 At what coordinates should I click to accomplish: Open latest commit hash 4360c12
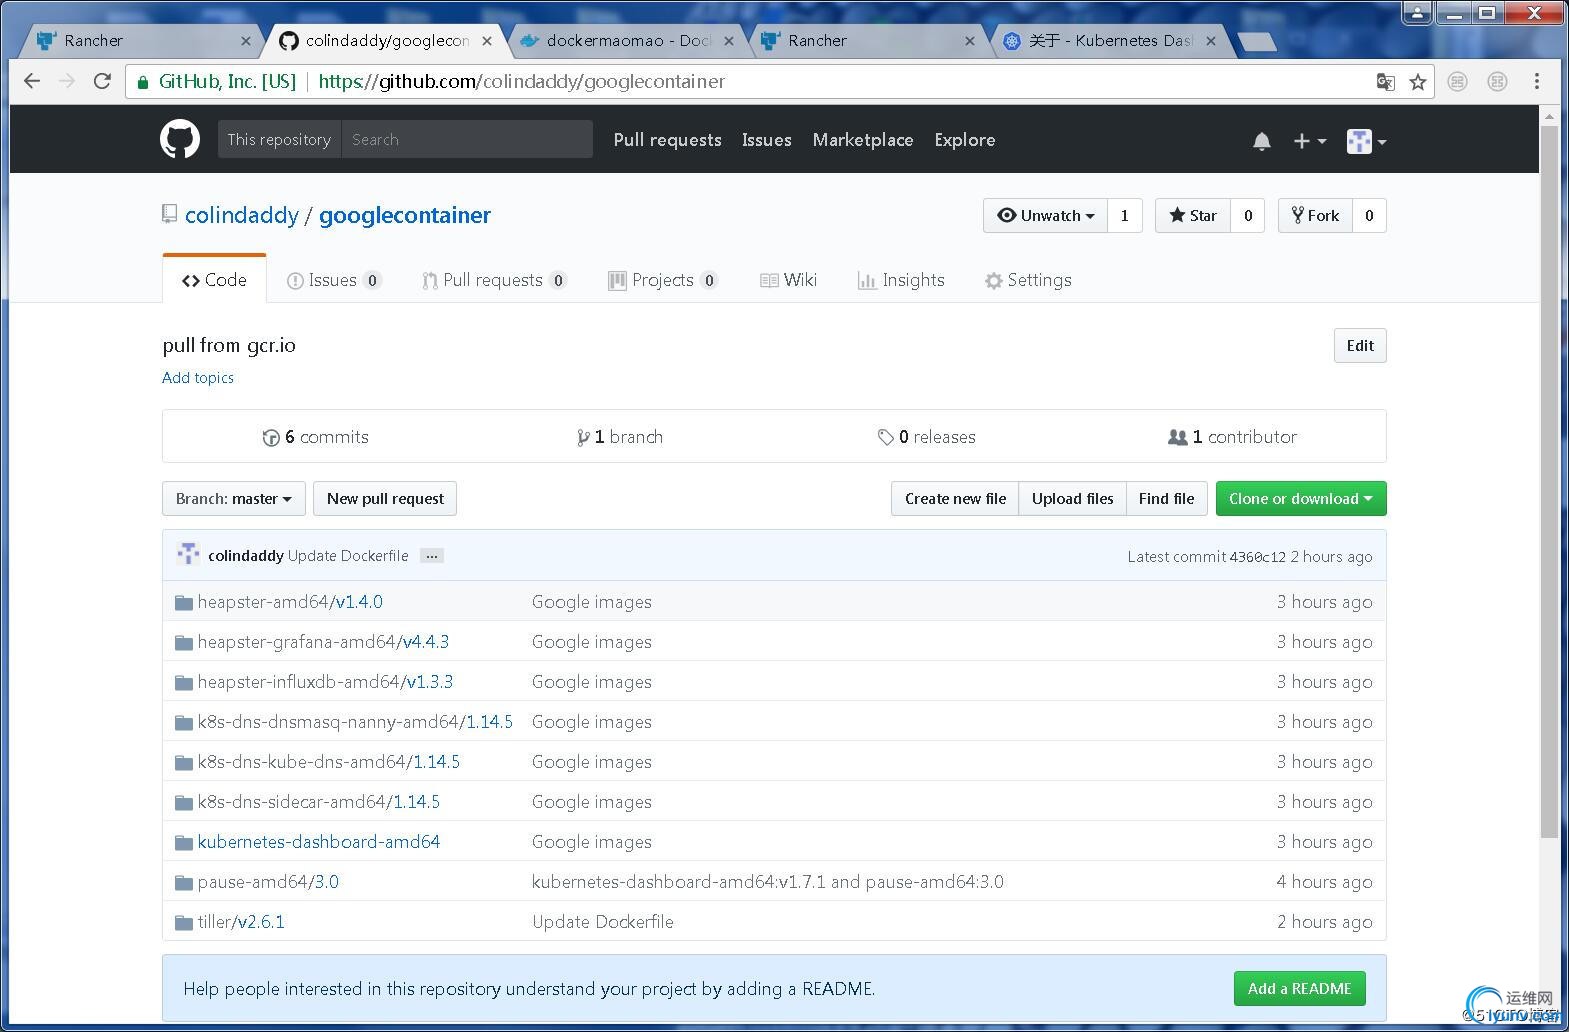tap(1257, 557)
